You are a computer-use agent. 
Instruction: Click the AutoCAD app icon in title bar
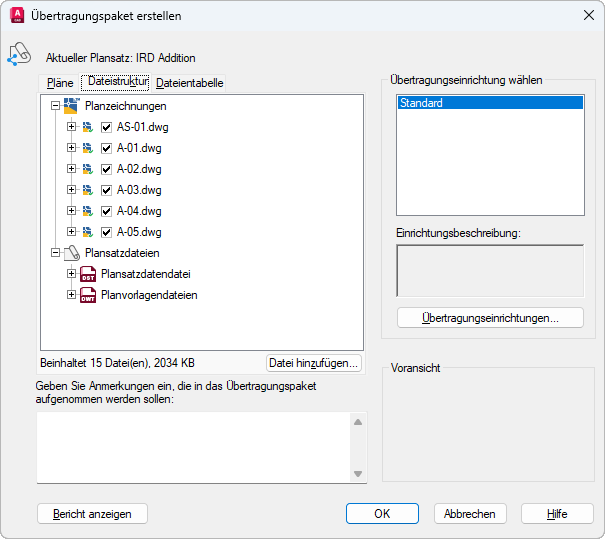[x=17, y=15]
